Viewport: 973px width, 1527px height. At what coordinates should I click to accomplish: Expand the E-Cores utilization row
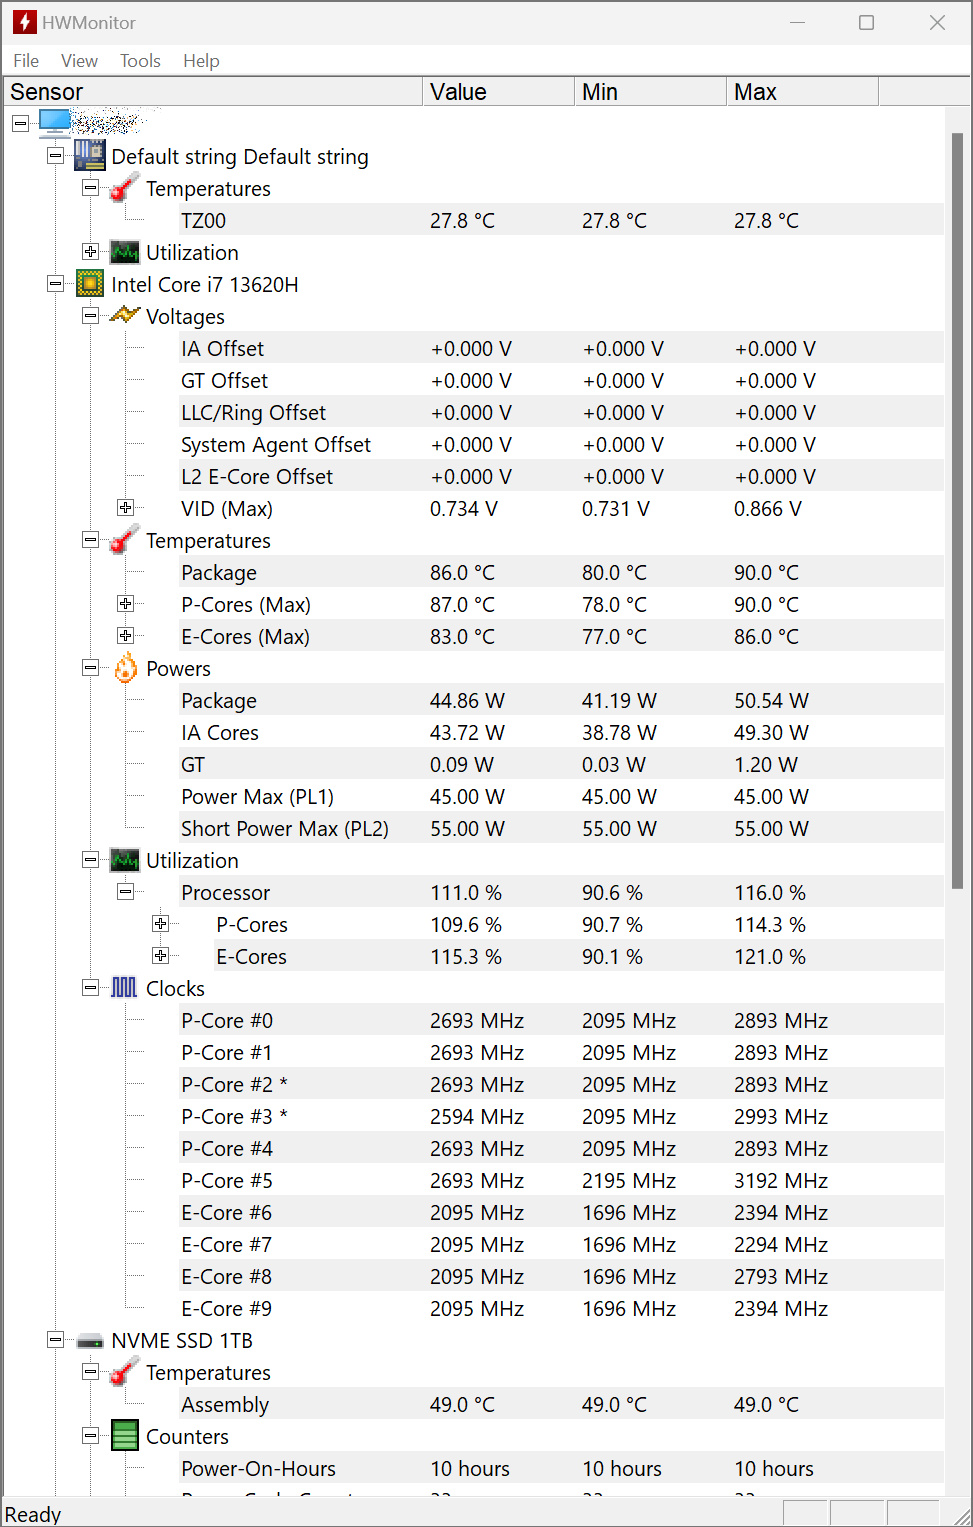(x=160, y=956)
